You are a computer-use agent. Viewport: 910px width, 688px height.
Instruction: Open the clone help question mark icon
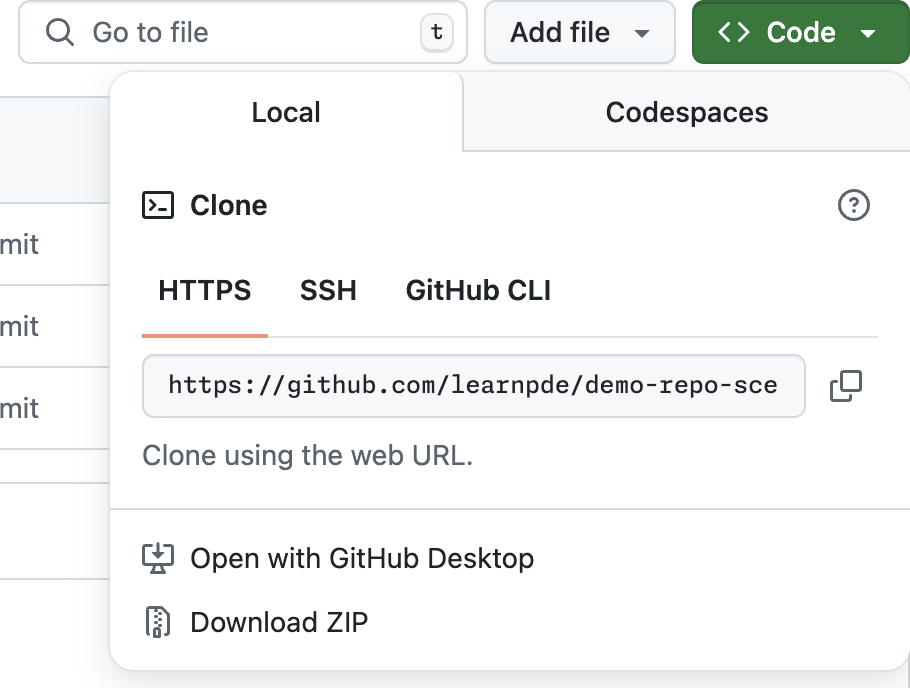(854, 205)
